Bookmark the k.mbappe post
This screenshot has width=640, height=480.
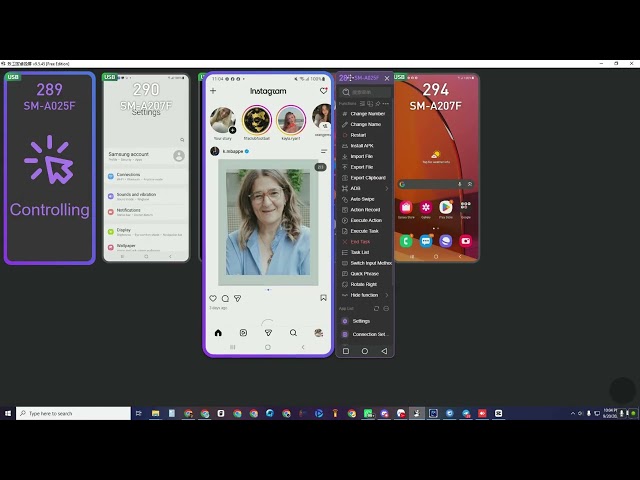tap(323, 298)
